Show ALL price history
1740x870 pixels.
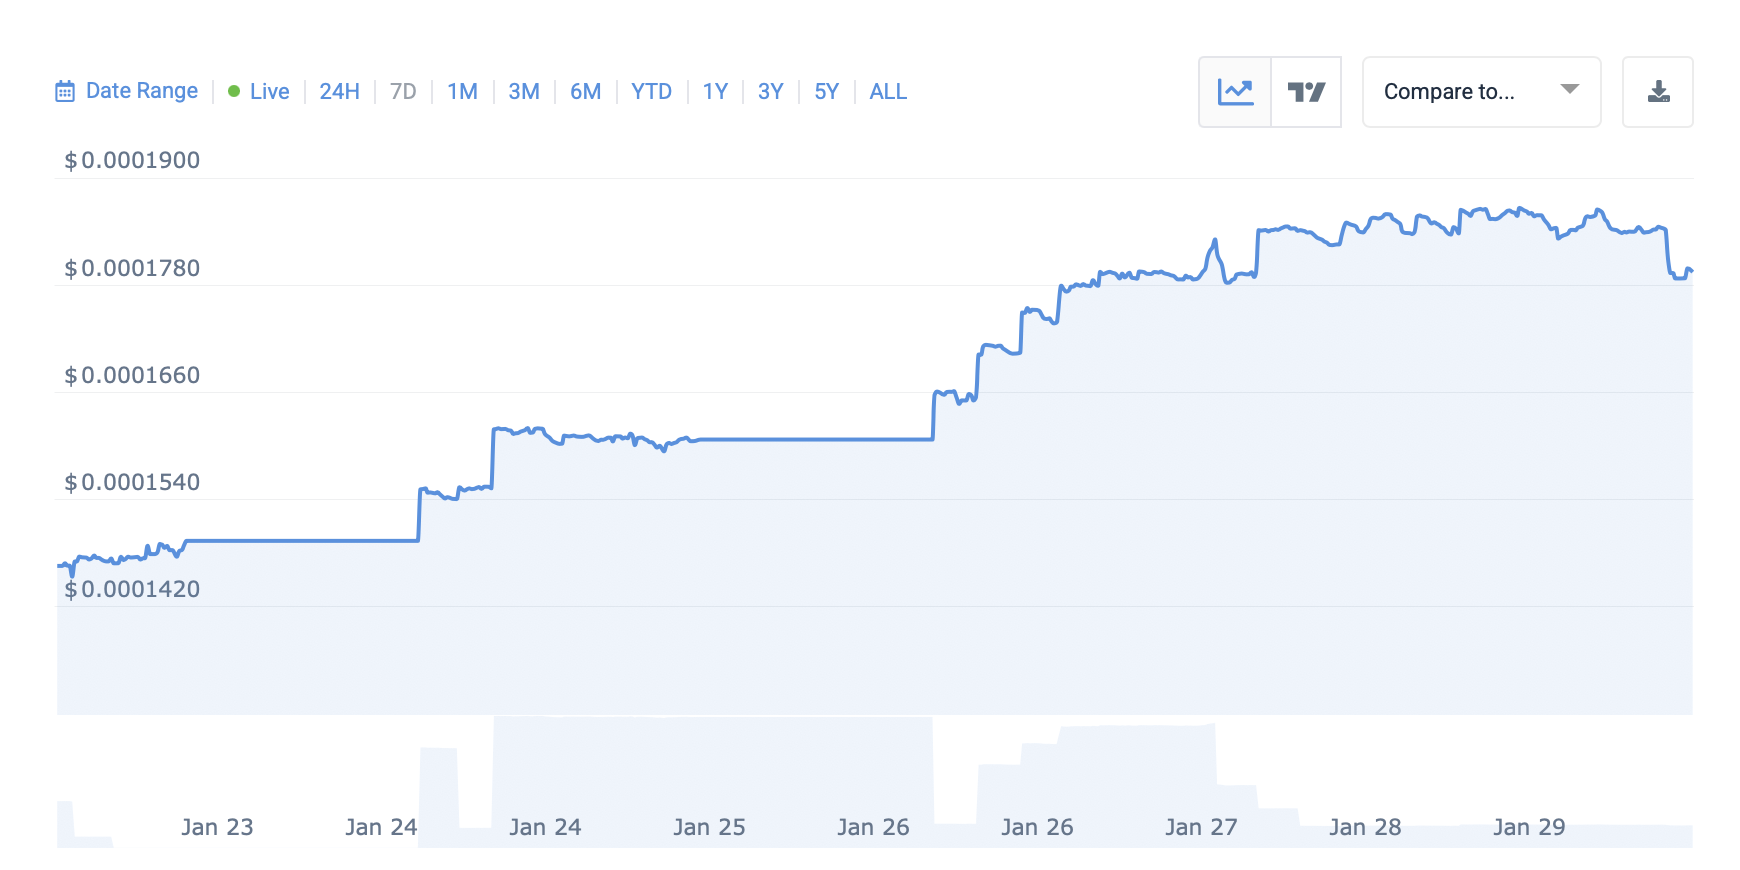pos(888,92)
